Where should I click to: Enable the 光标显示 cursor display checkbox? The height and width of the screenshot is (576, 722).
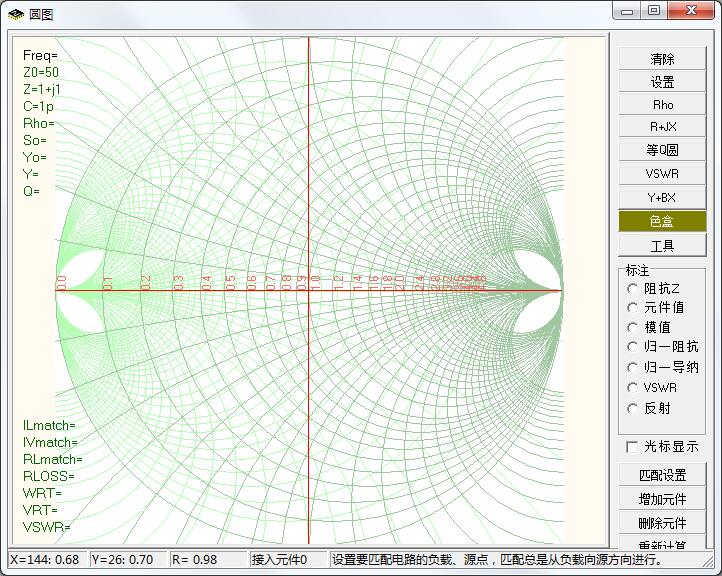click(x=632, y=447)
